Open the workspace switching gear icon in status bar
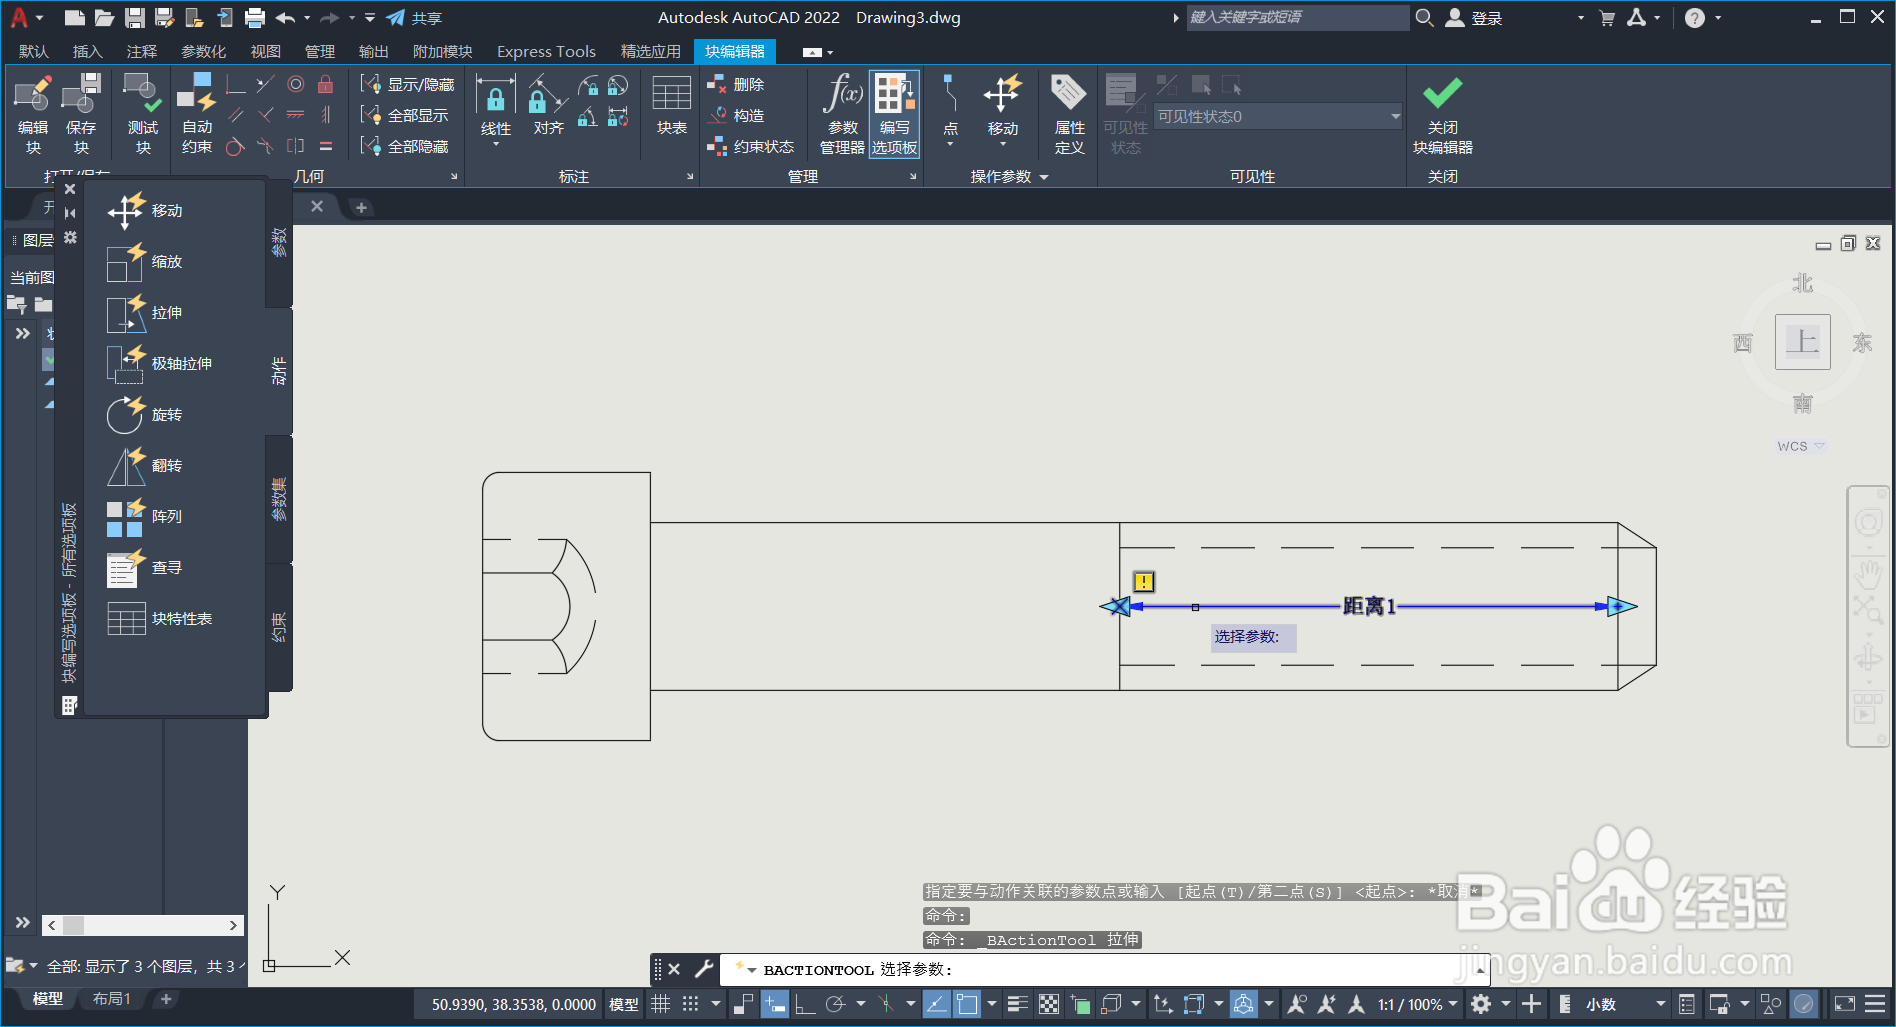Screen dimensions: 1896x1027 (1481, 1004)
